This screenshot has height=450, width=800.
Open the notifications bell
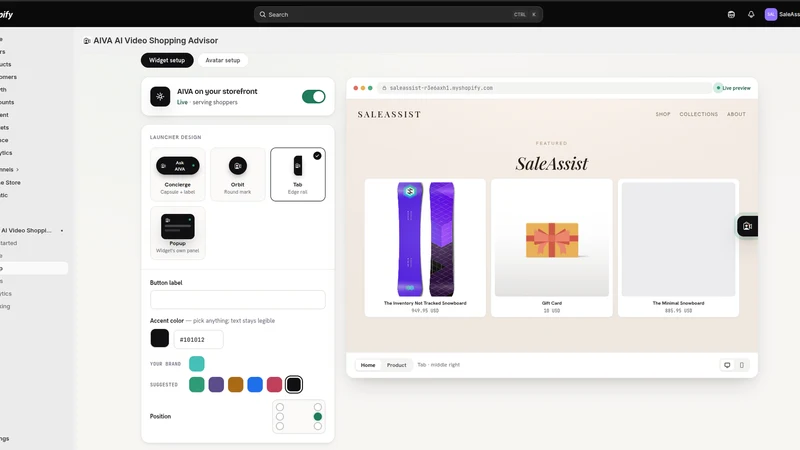pos(751,14)
